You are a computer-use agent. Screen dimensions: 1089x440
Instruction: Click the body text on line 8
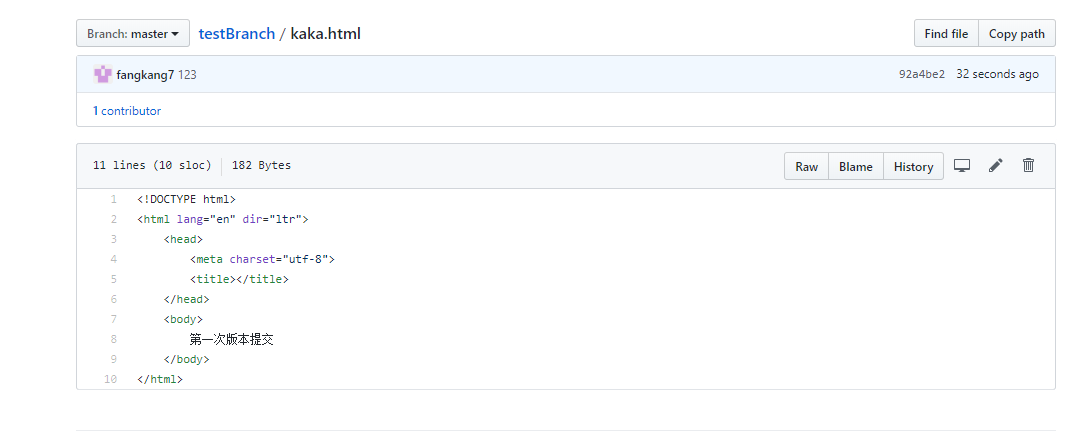click(231, 339)
